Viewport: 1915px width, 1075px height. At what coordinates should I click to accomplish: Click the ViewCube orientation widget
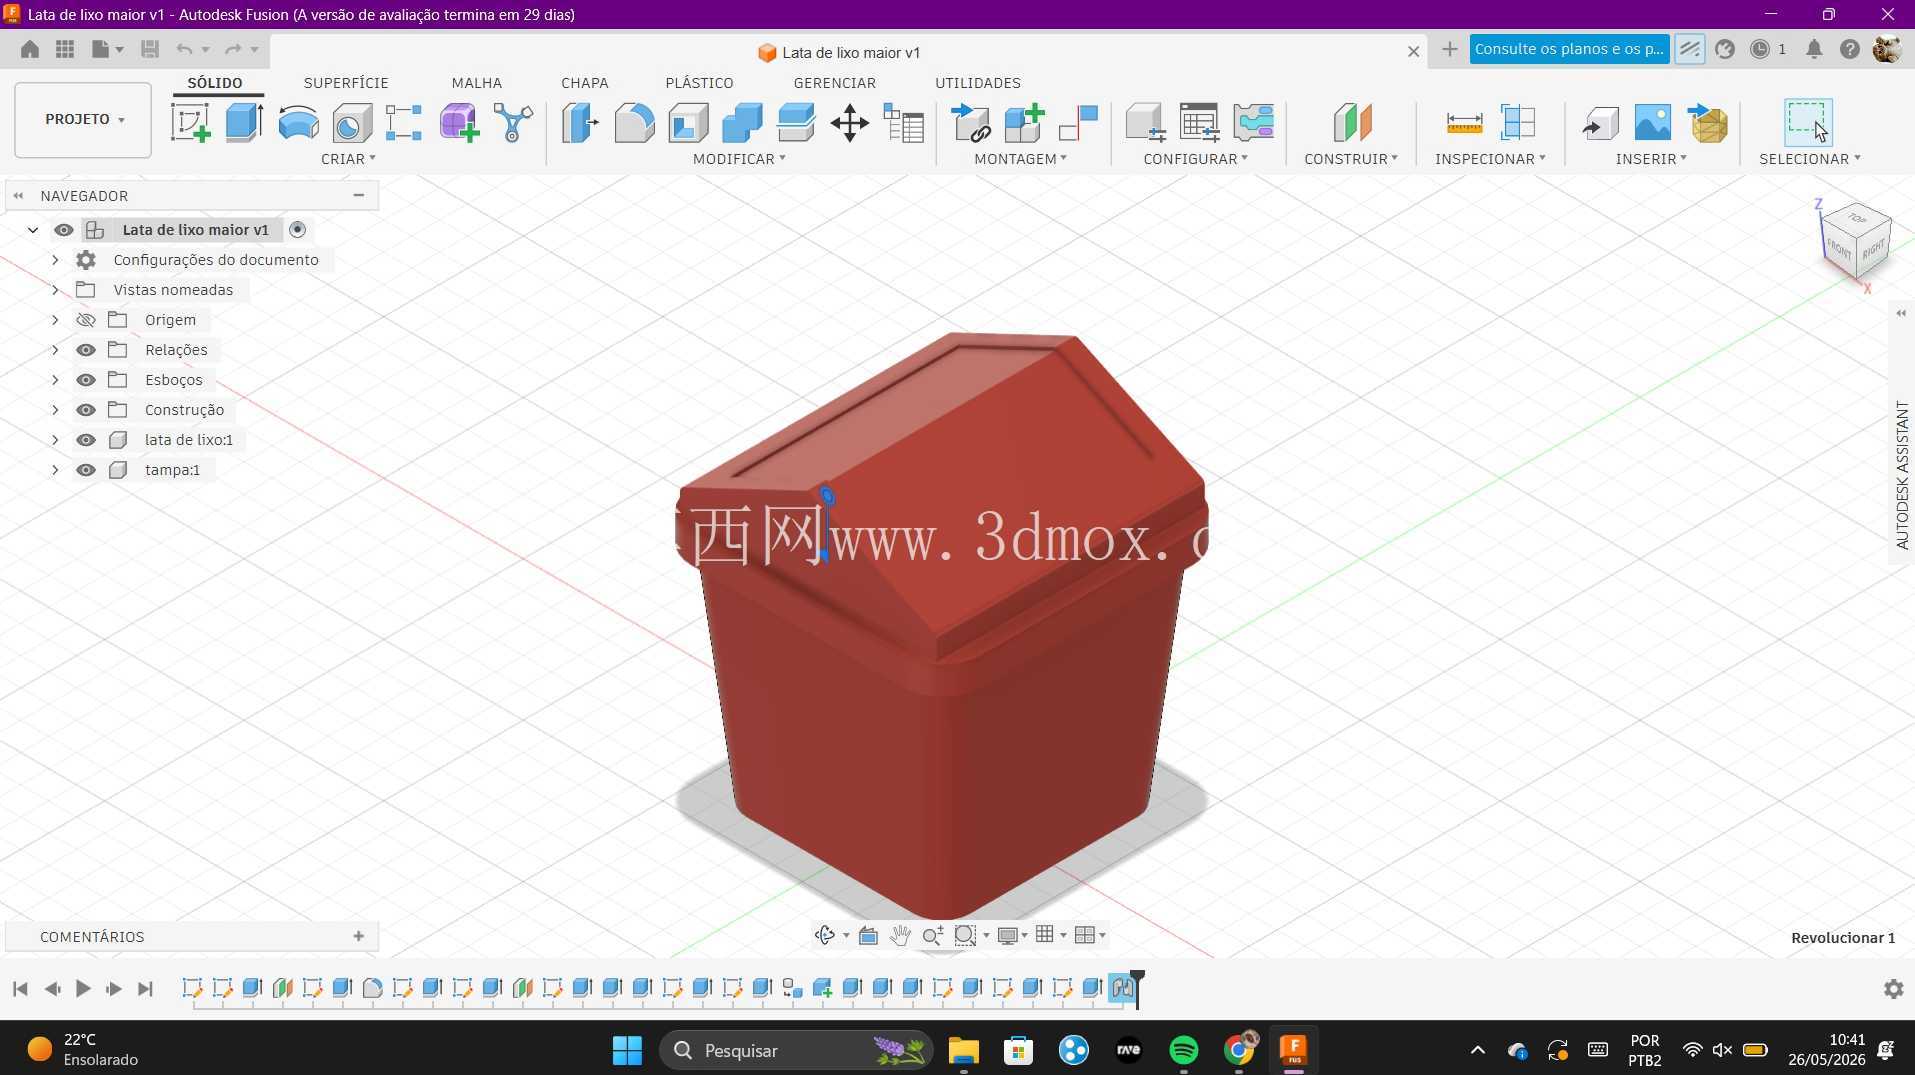pyautogui.click(x=1854, y=242)
